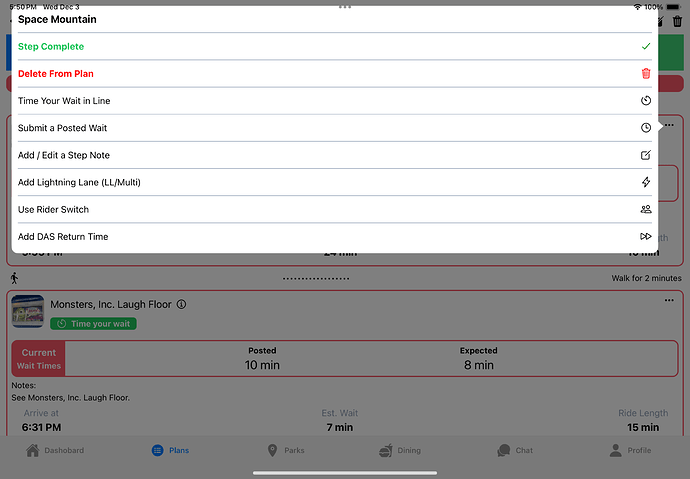The height and width of the screenshot is (479, 690).
Task: Open the Monsters, Inc. Laugh Floor three-dot menu
Action: [669, 301]
